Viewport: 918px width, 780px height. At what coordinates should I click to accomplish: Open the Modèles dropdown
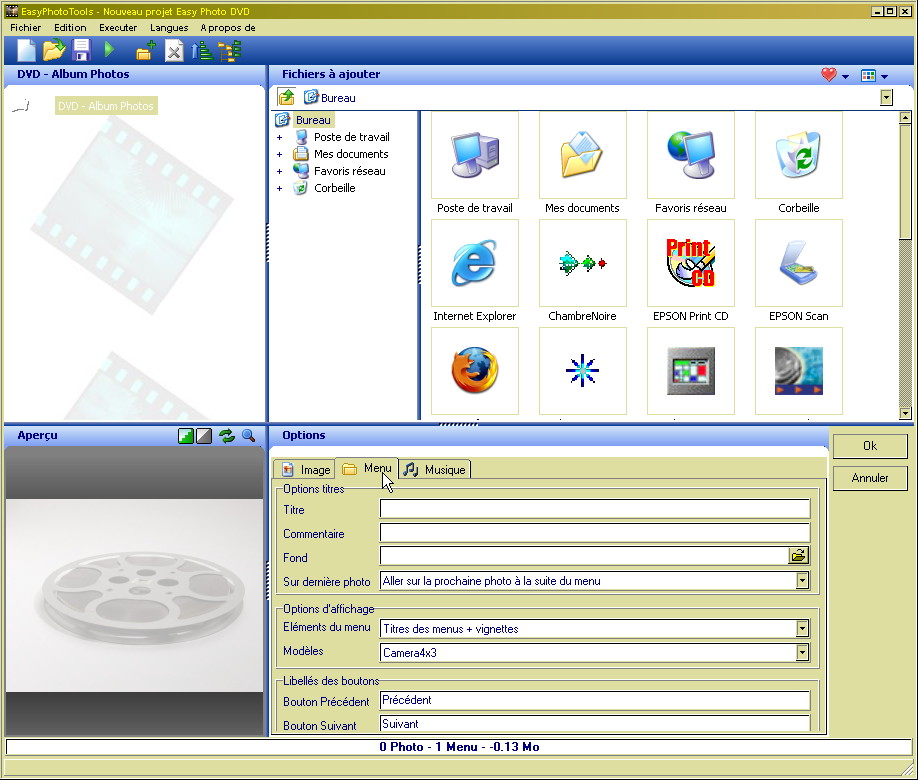click(801, 653)
